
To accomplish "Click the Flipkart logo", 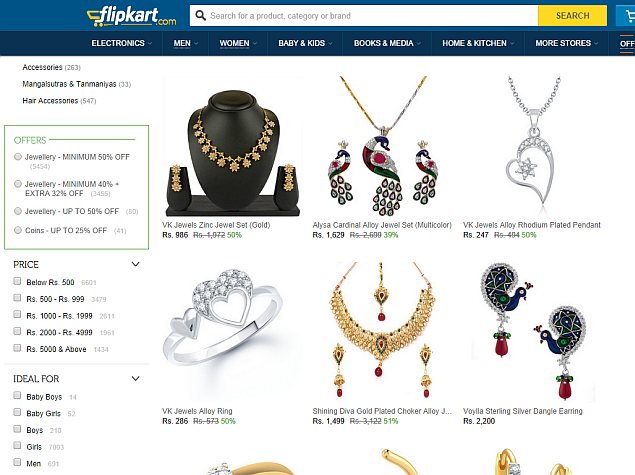I will tap(132, 16).
